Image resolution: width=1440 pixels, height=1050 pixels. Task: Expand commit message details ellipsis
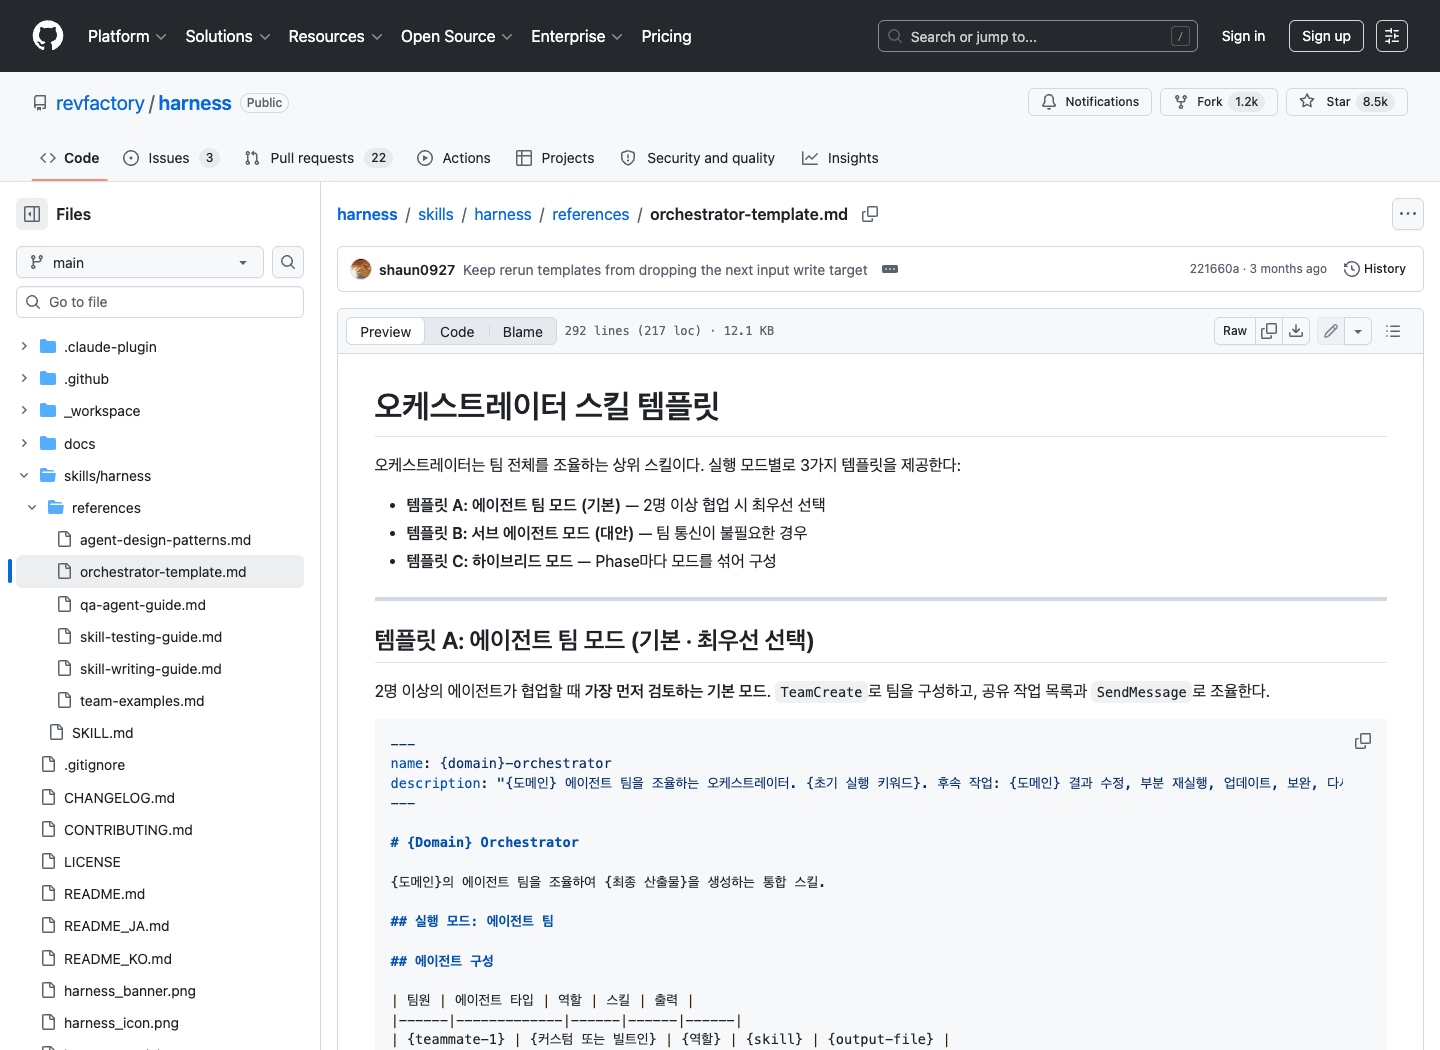click(890, 269)
